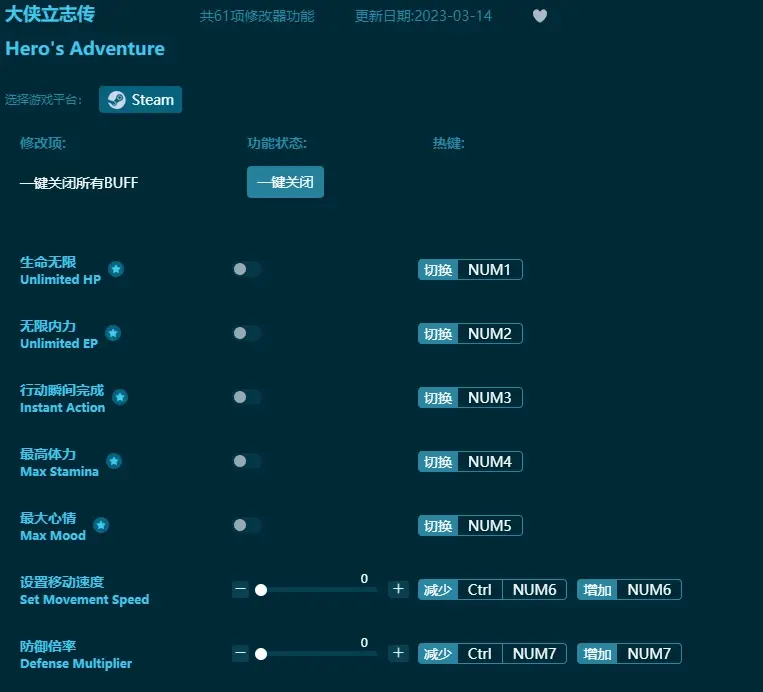Click star icon beside Unlimited HP
This screenshot has height=692, width=763.
coord(116,269)
